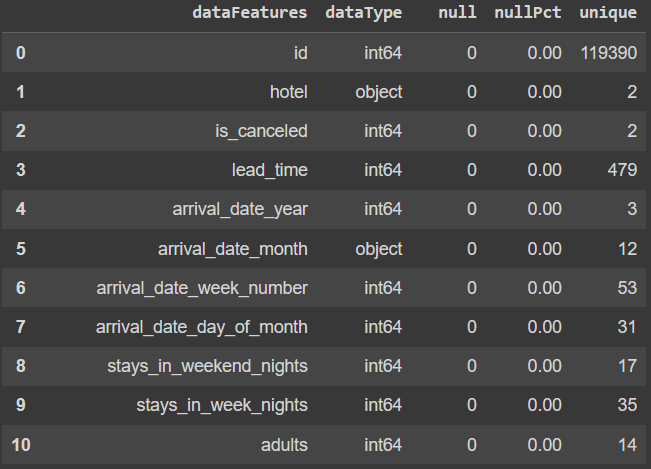Select the unique value 53
The image size is (651, 469).
627,288
